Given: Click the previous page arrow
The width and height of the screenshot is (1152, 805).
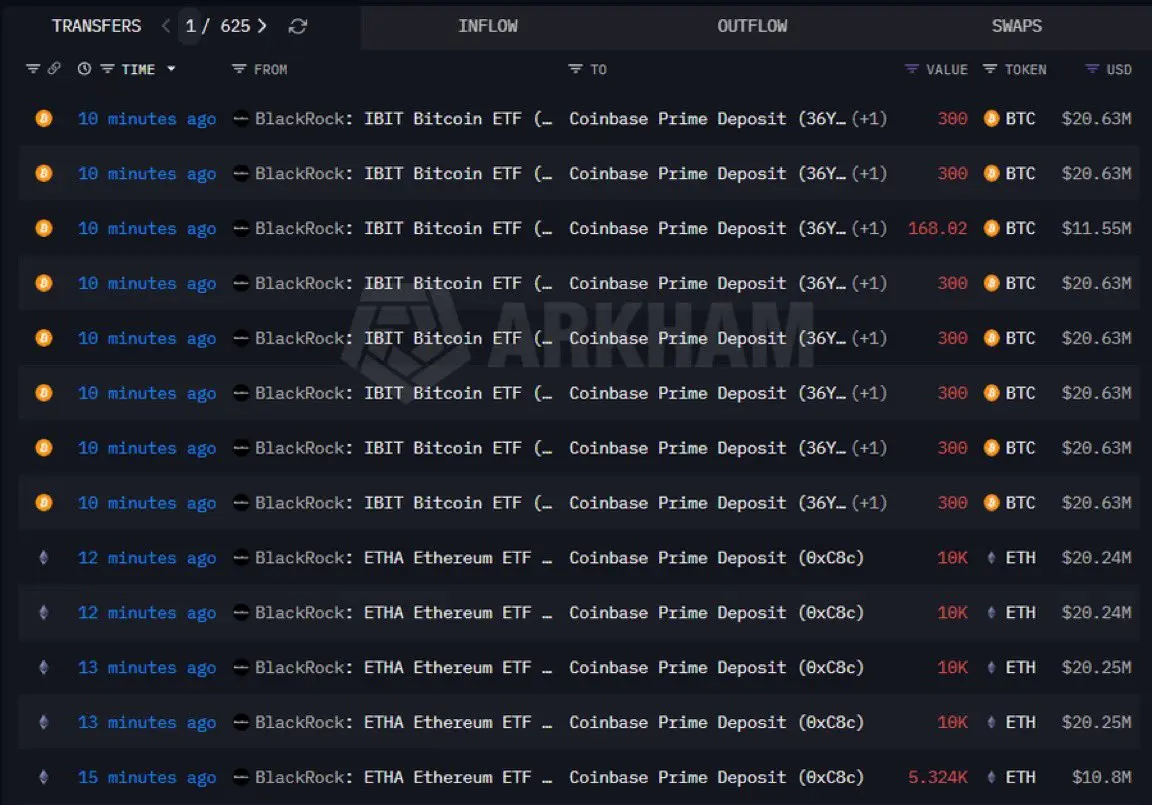Looking at the screenshot, I should [x=166, y=26].
